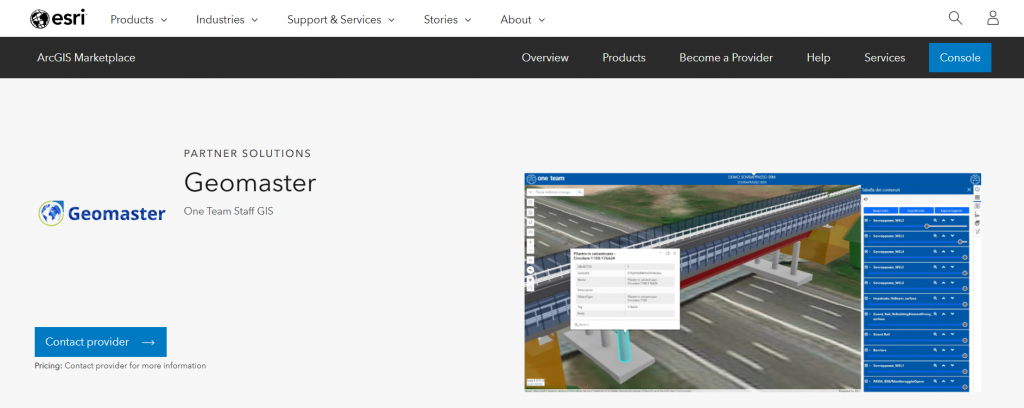Screen dimensions: 1024x408
Task: Open the user account profile icon
Action: 993,18
